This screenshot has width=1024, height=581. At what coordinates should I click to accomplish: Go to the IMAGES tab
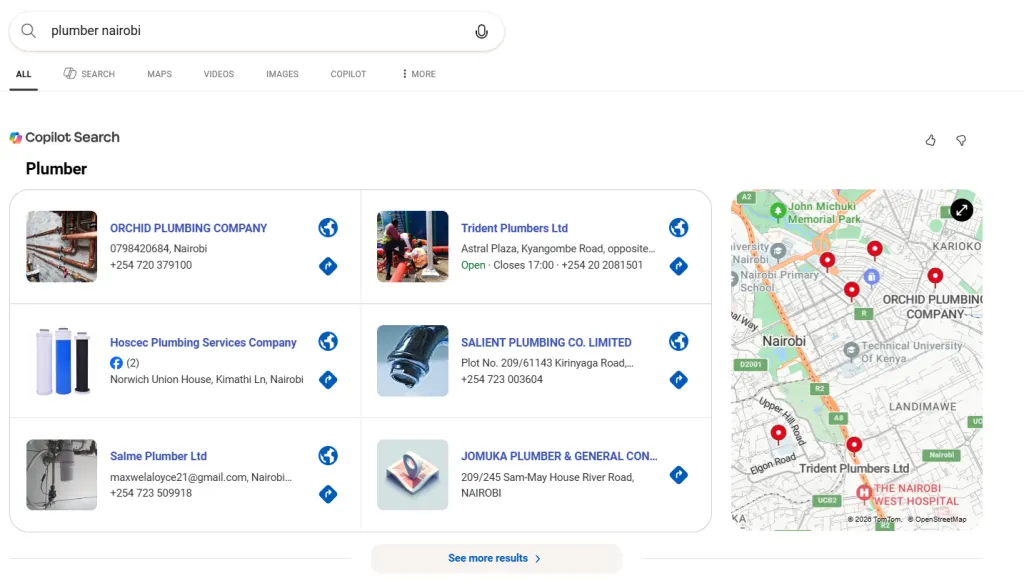282,74
